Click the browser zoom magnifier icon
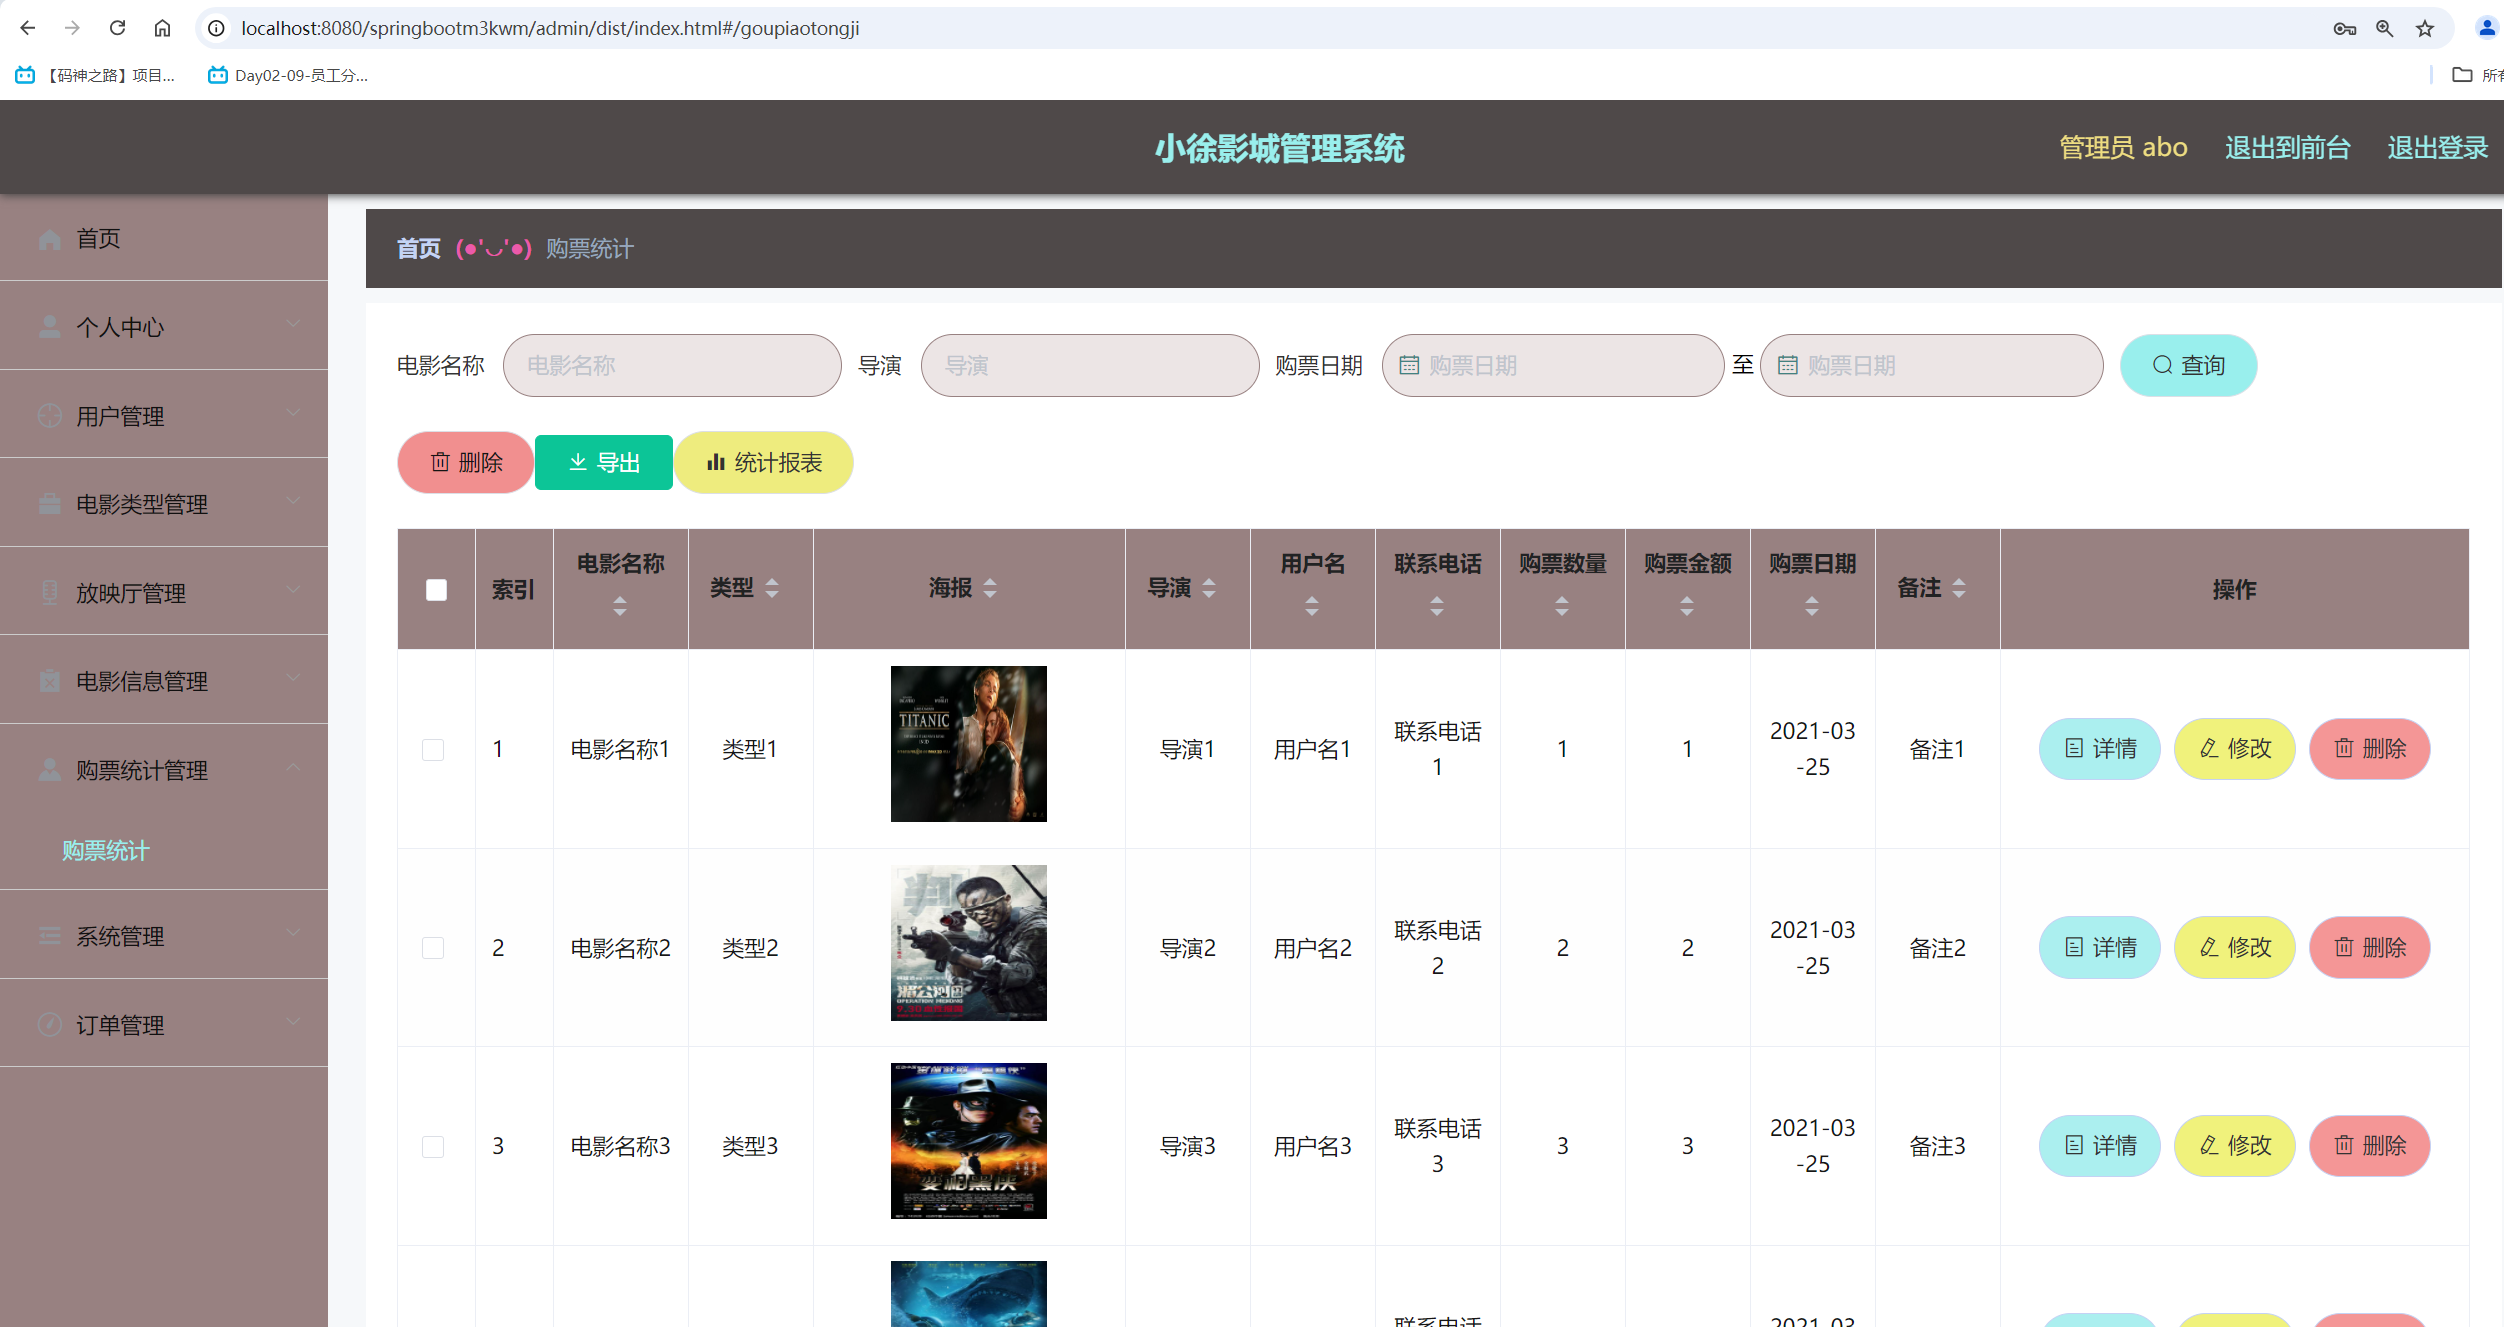 tap(2385, 28)
